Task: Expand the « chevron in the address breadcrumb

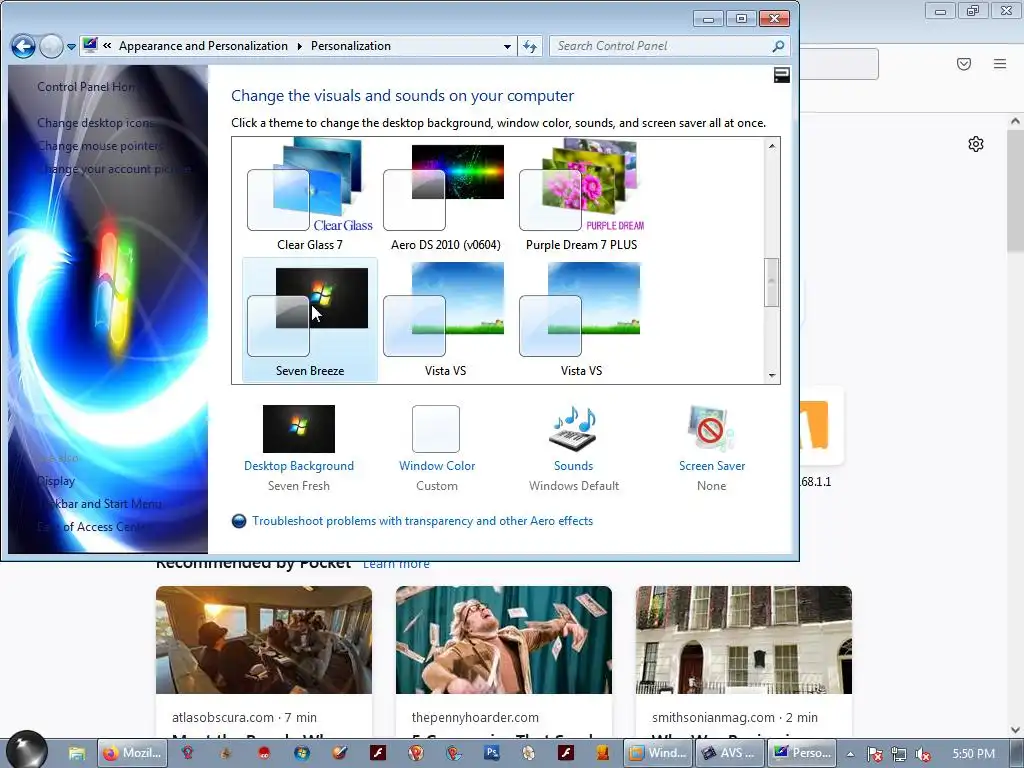Action: pyautogui.click(x=107, y=46)
